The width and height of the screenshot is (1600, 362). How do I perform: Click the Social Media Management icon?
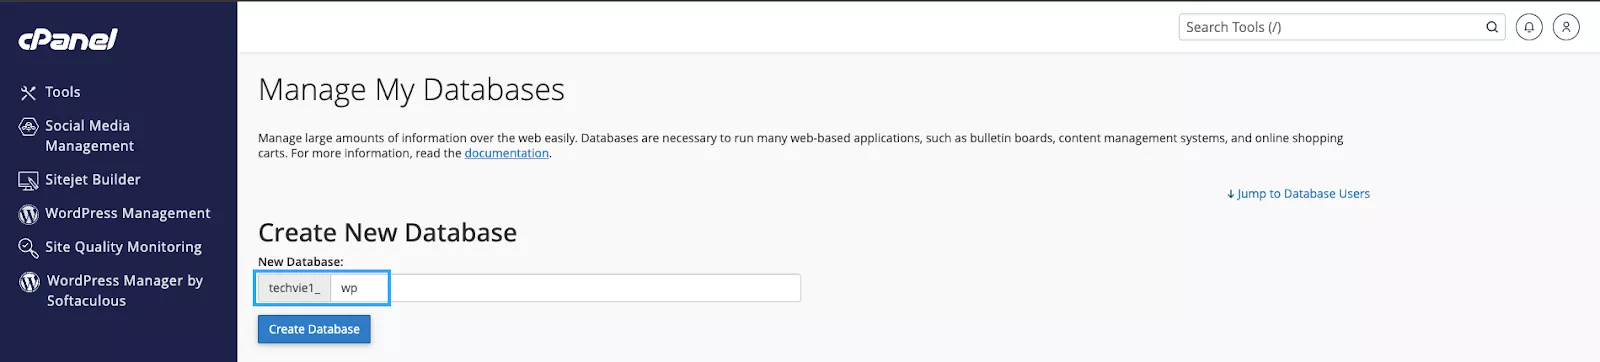[x=28, y=127]
